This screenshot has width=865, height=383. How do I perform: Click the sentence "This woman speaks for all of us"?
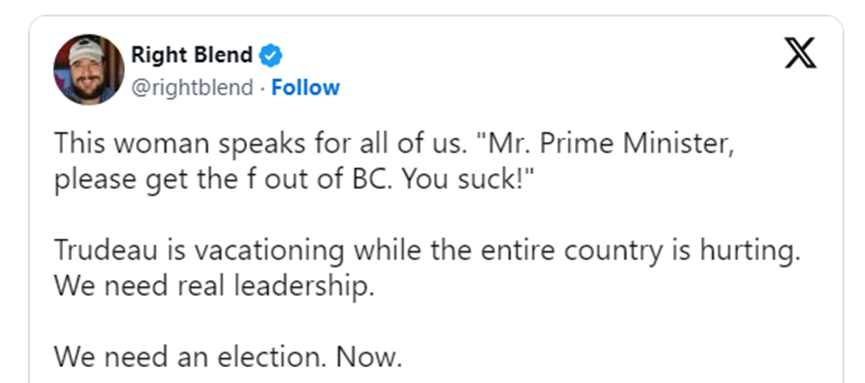[258, 144]
